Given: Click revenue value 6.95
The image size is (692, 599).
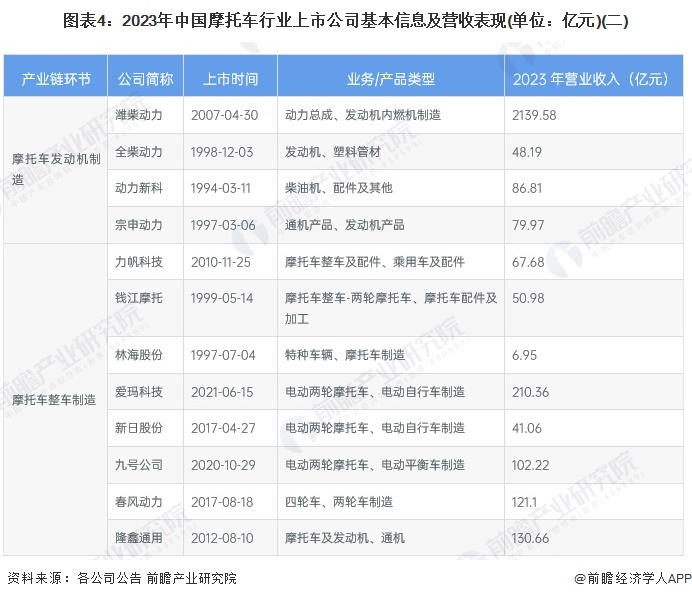Looking at the screenshot, I should click(524, 355).
